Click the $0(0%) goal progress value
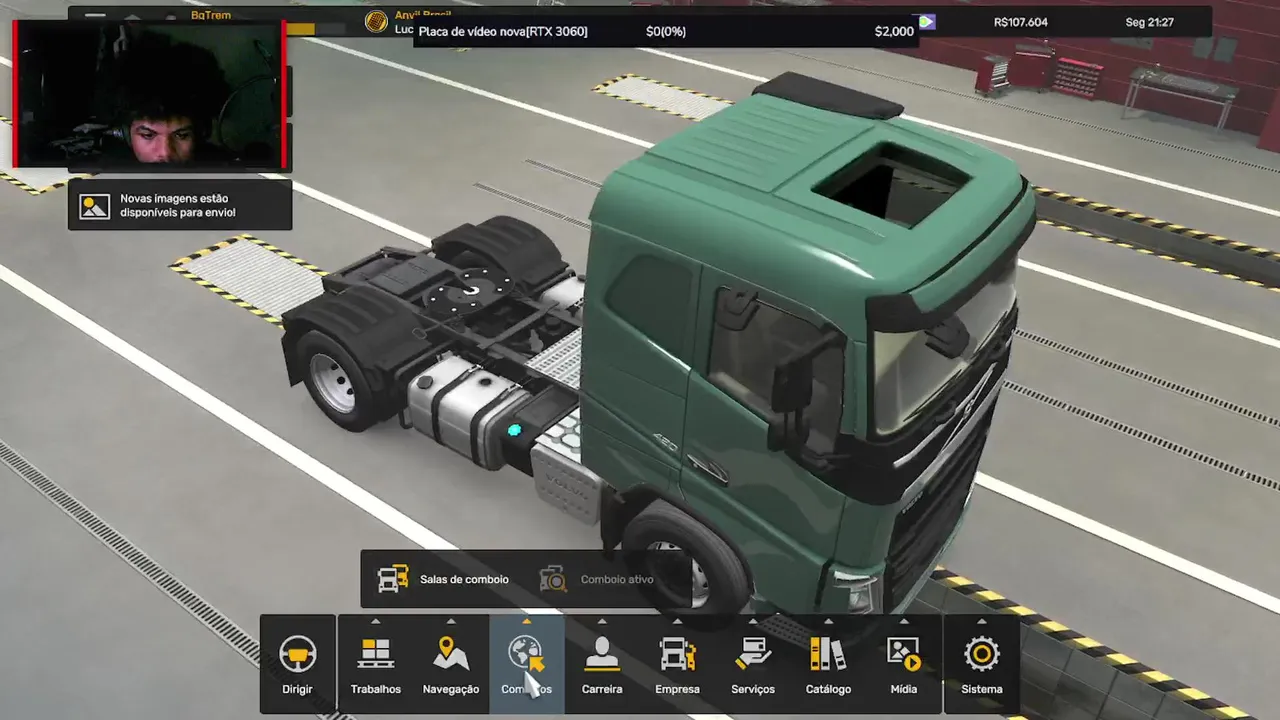Image resolution: width=1280 pixels, height=720 pixels. (x=666, y=31)
